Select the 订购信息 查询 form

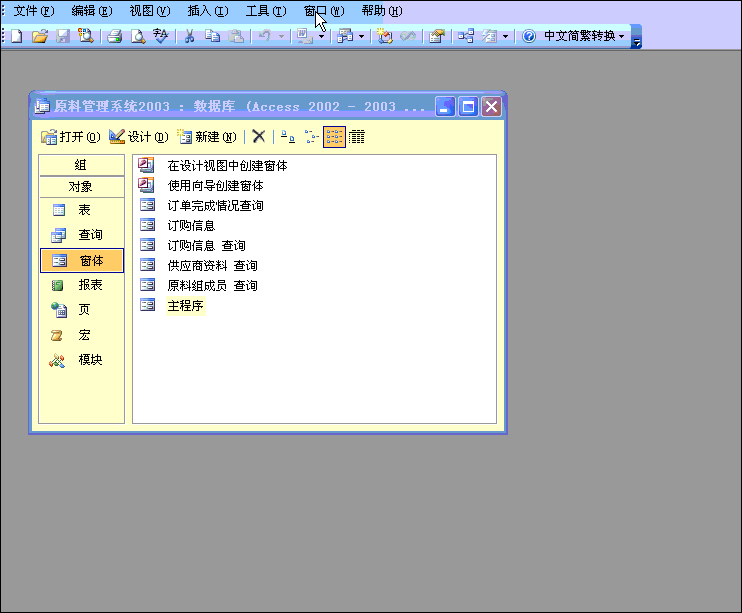192,246
